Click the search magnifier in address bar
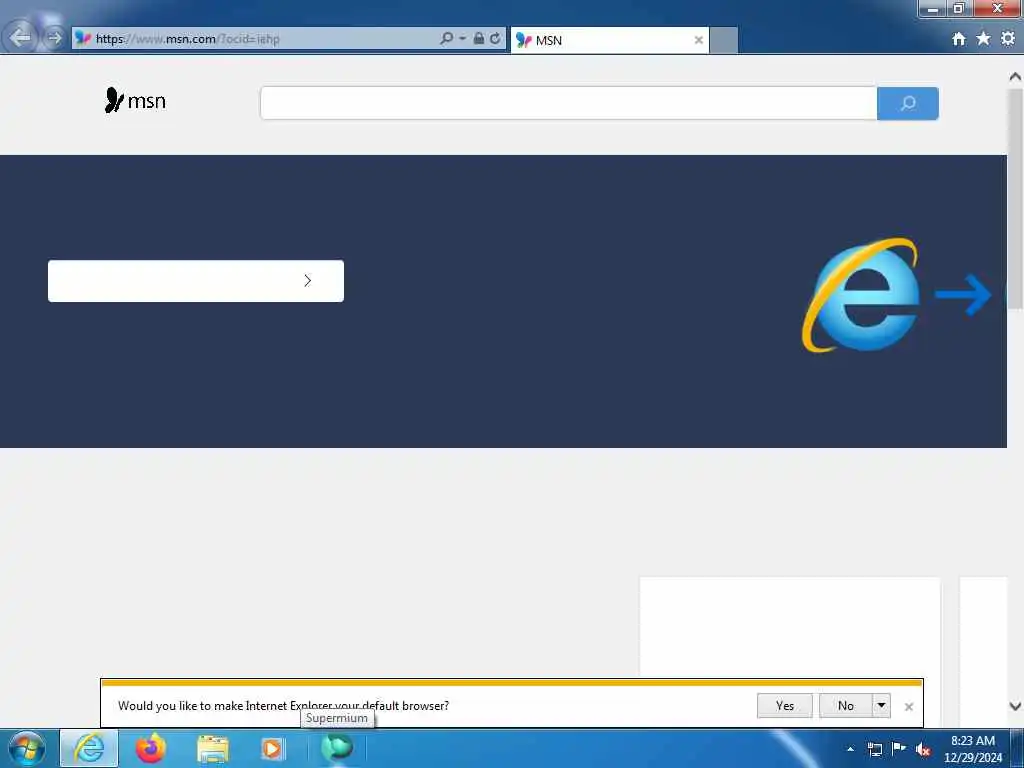This screenshot has height=768, width=1024. 446,39
